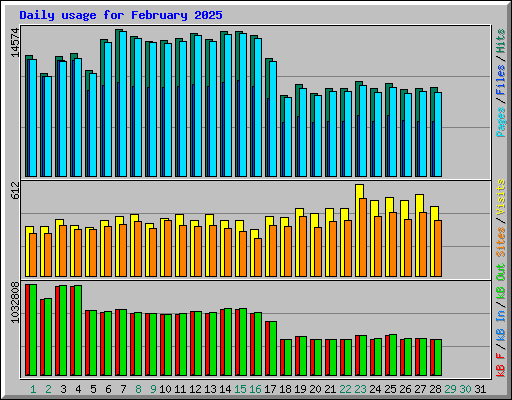Click day 13 label on the axis
This screenshot has height=400, width=512.
pos(210,389)
